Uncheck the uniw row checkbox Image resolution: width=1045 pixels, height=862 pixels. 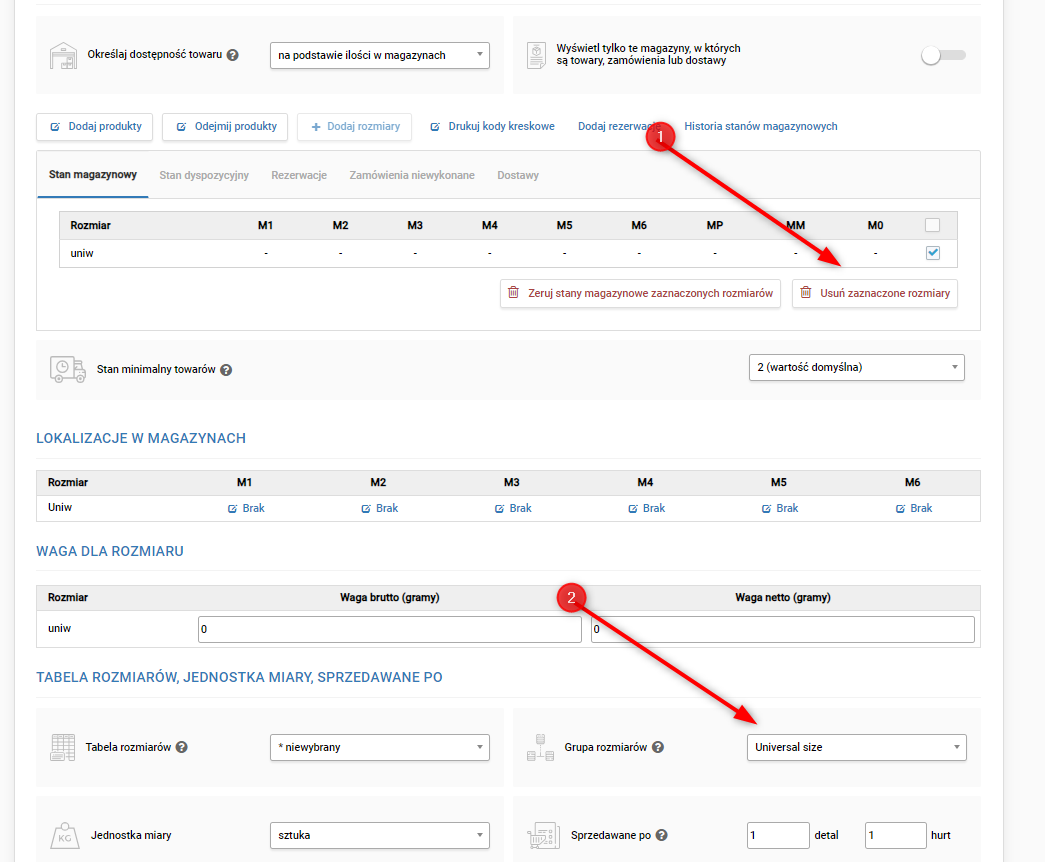[x=933, y=253]
